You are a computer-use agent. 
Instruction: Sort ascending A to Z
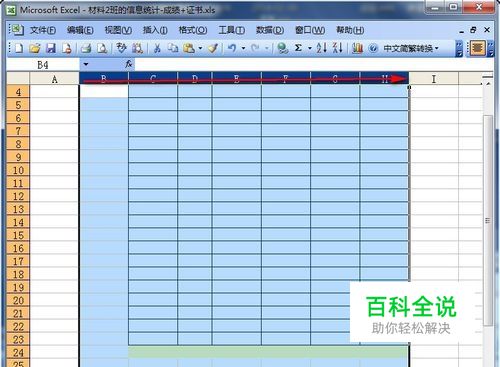[x=321, y=48]
